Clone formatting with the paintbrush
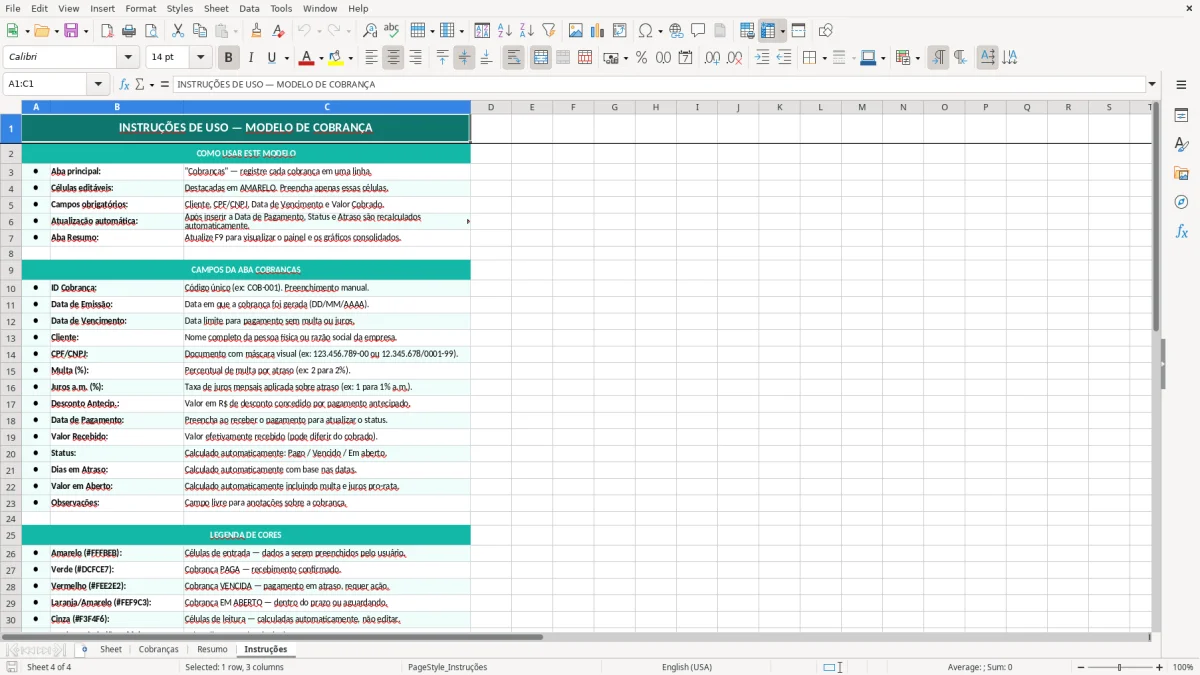 pos(256,31)
